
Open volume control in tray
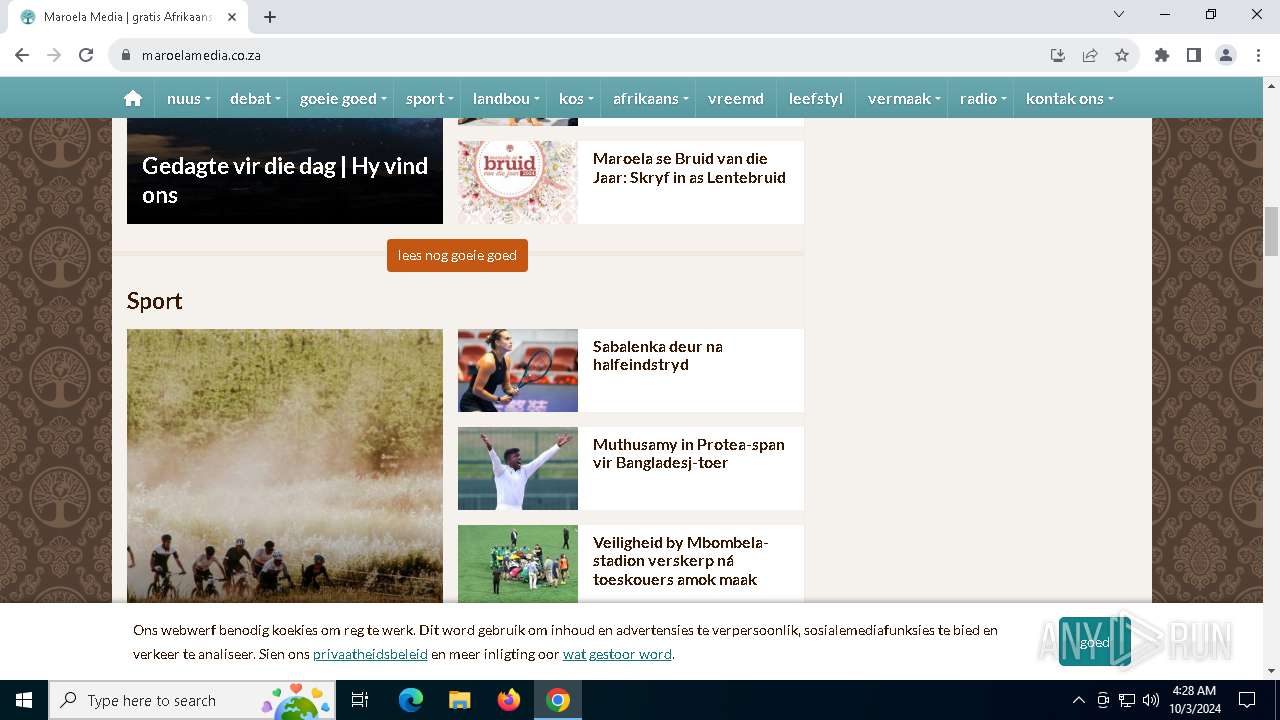coord(1151,700)
